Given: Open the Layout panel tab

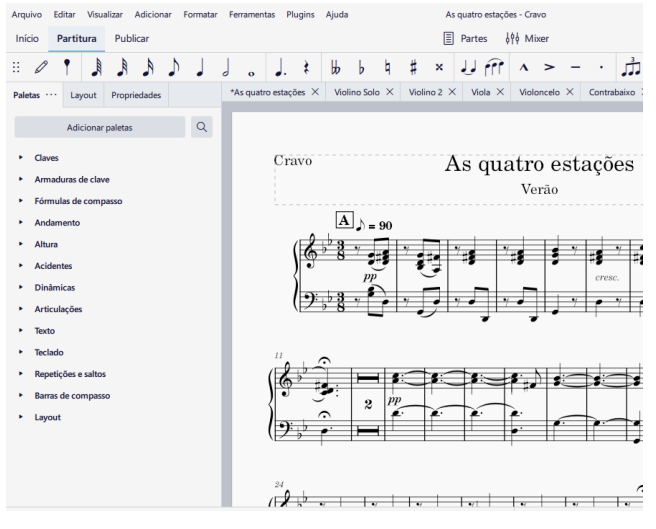Looking at the screenshot, I should pos(83,95).
